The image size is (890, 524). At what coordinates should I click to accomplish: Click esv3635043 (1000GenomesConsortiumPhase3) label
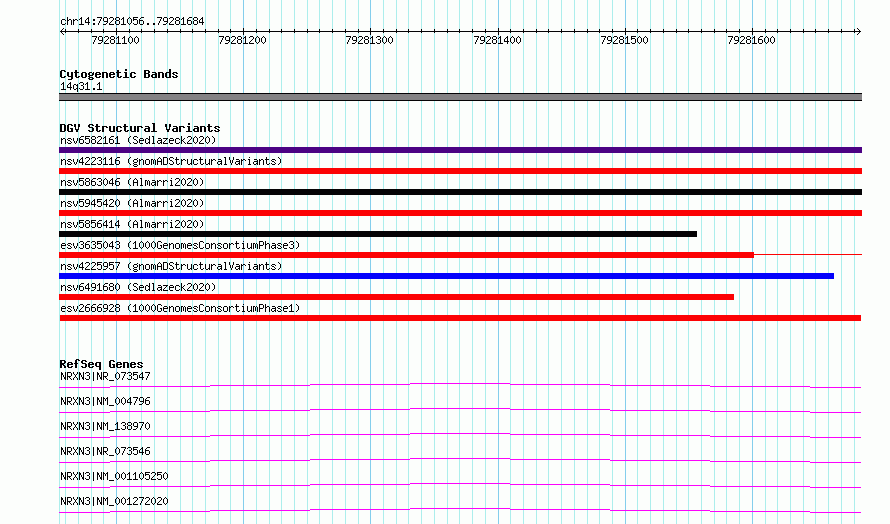180,245
